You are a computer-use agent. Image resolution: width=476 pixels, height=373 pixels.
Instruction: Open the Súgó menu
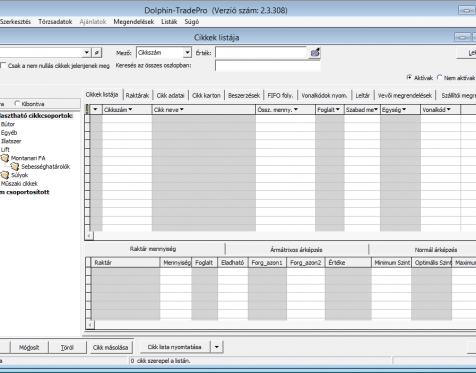pos(192,22)
